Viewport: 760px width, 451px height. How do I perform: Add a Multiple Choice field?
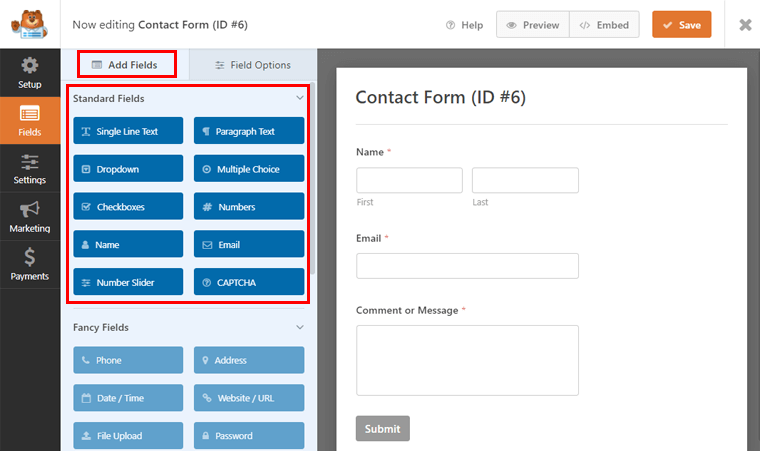click(249, 169)
